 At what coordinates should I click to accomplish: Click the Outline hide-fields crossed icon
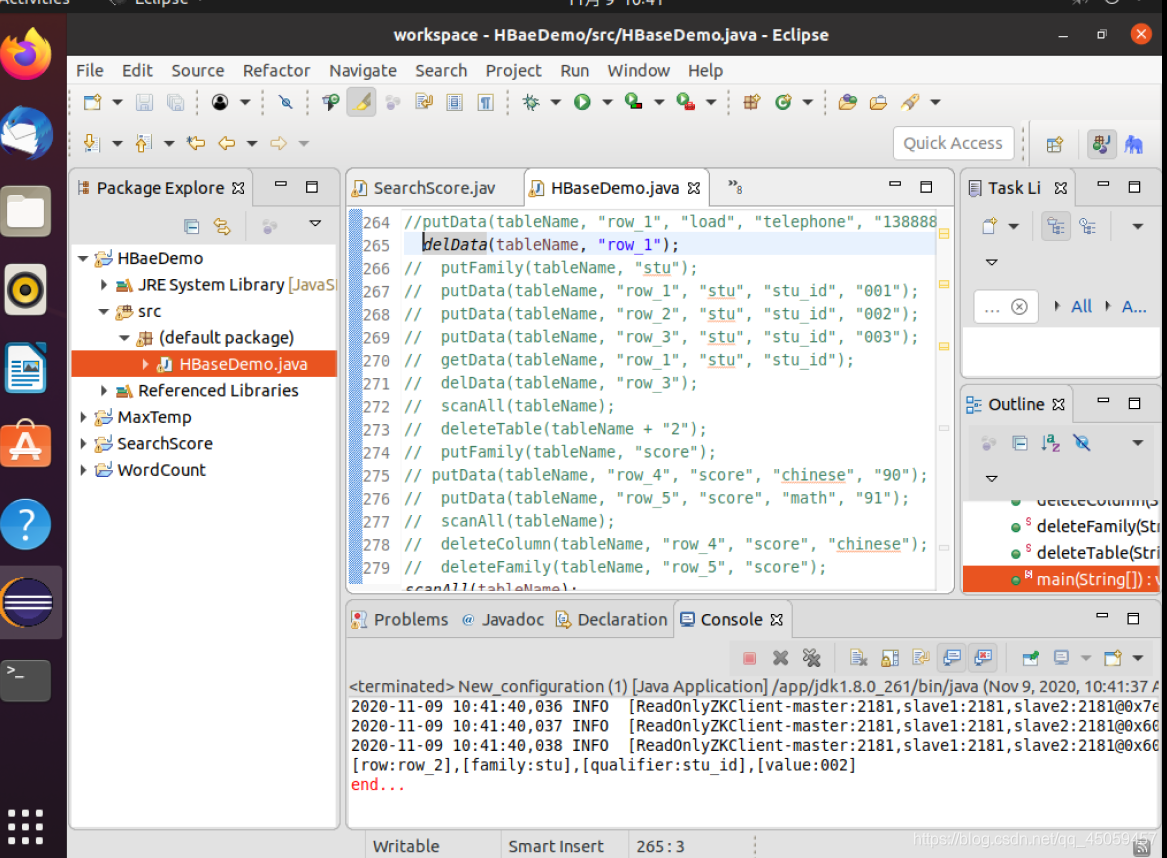point(1081,444)
